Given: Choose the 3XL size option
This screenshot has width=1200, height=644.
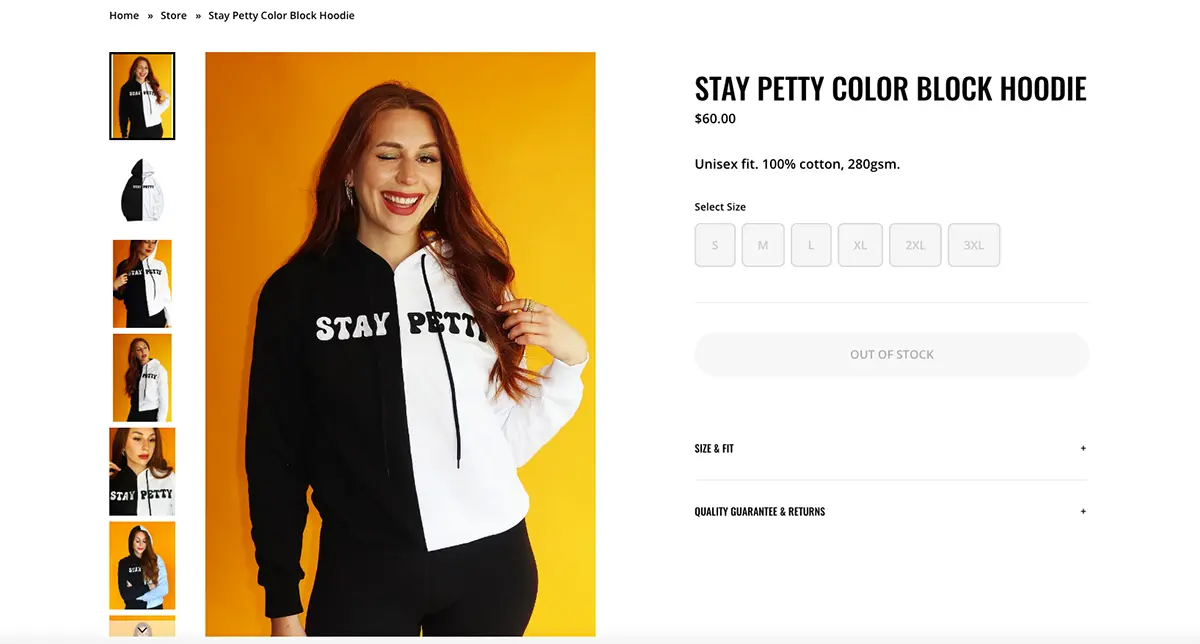Looking at the screenshot, I should point(974,245).
